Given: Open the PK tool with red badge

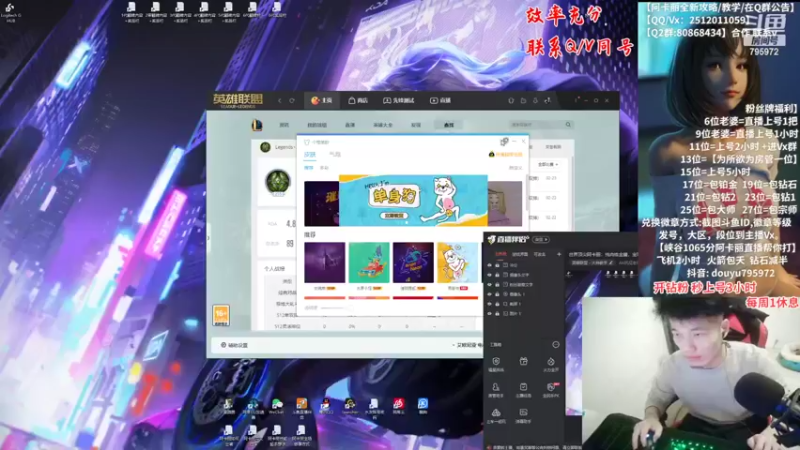Looking at the screenshot, I should (x=551, y=390).
